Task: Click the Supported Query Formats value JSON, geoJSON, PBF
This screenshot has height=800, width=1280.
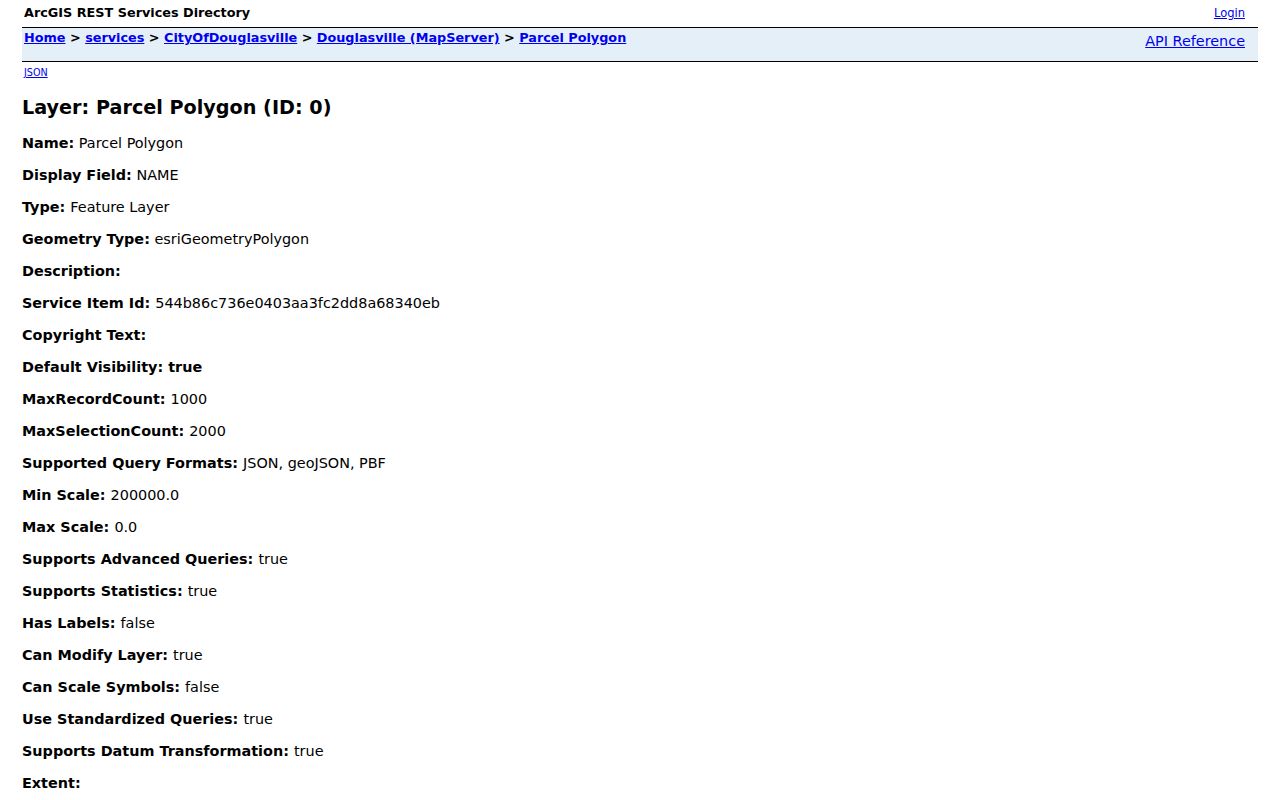Action: click(x=314, y=463)
